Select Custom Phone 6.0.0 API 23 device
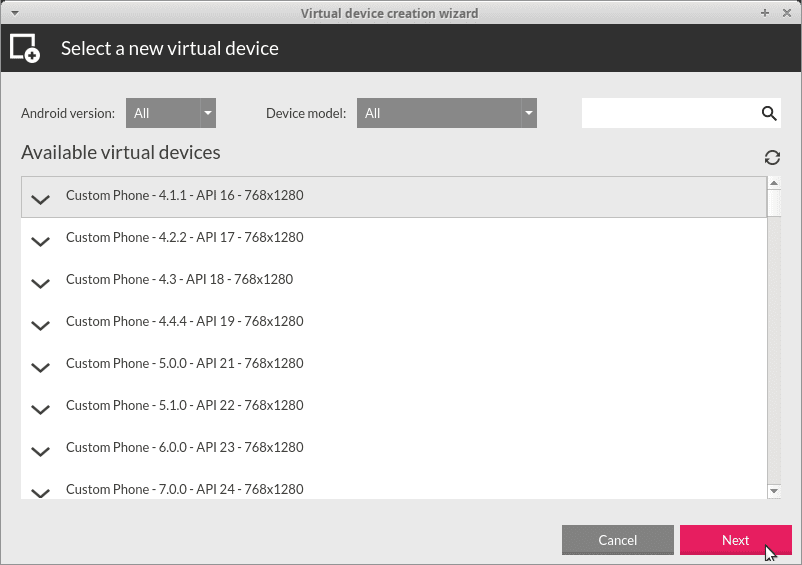 coord(184,447)
